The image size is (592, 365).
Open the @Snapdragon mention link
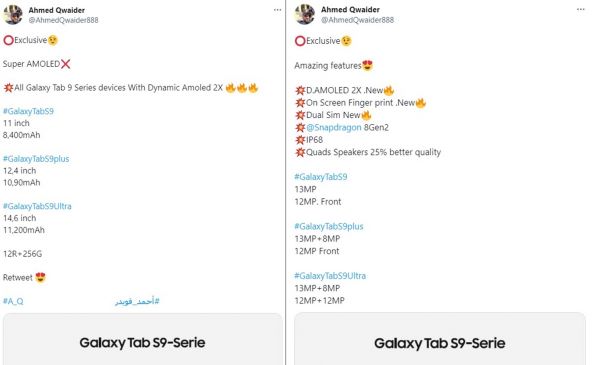pyautogui.click(x=334, y=127)
